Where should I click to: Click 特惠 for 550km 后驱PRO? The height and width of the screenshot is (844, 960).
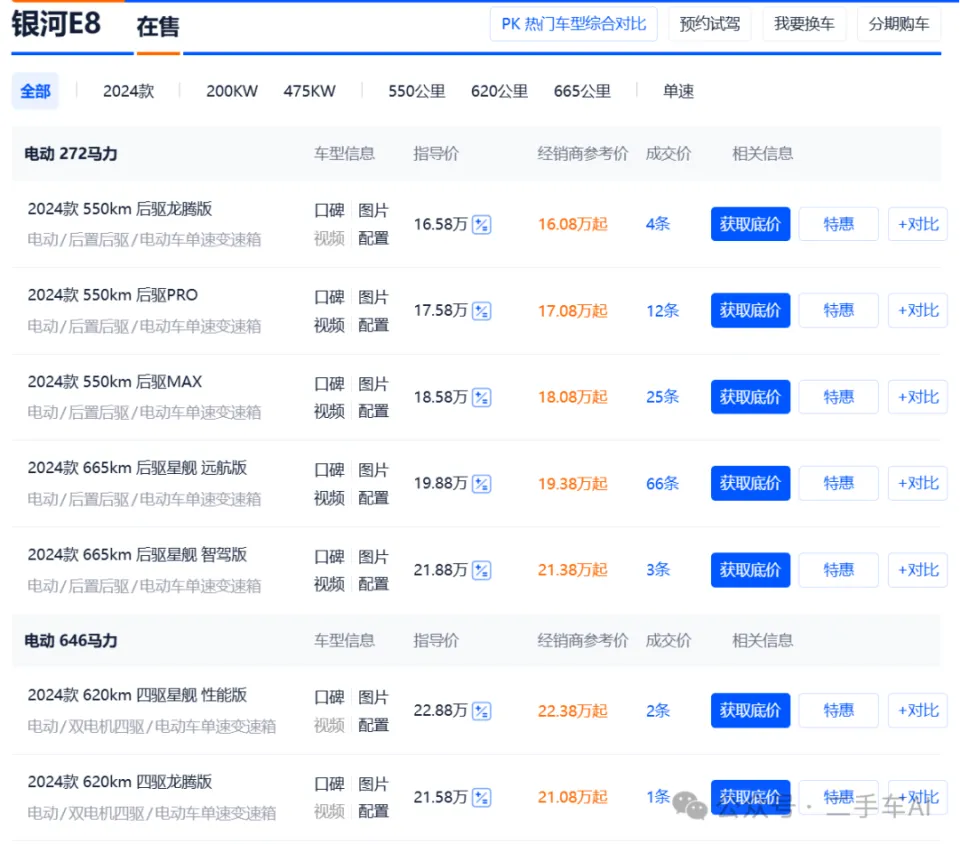(x=839, y=310)
